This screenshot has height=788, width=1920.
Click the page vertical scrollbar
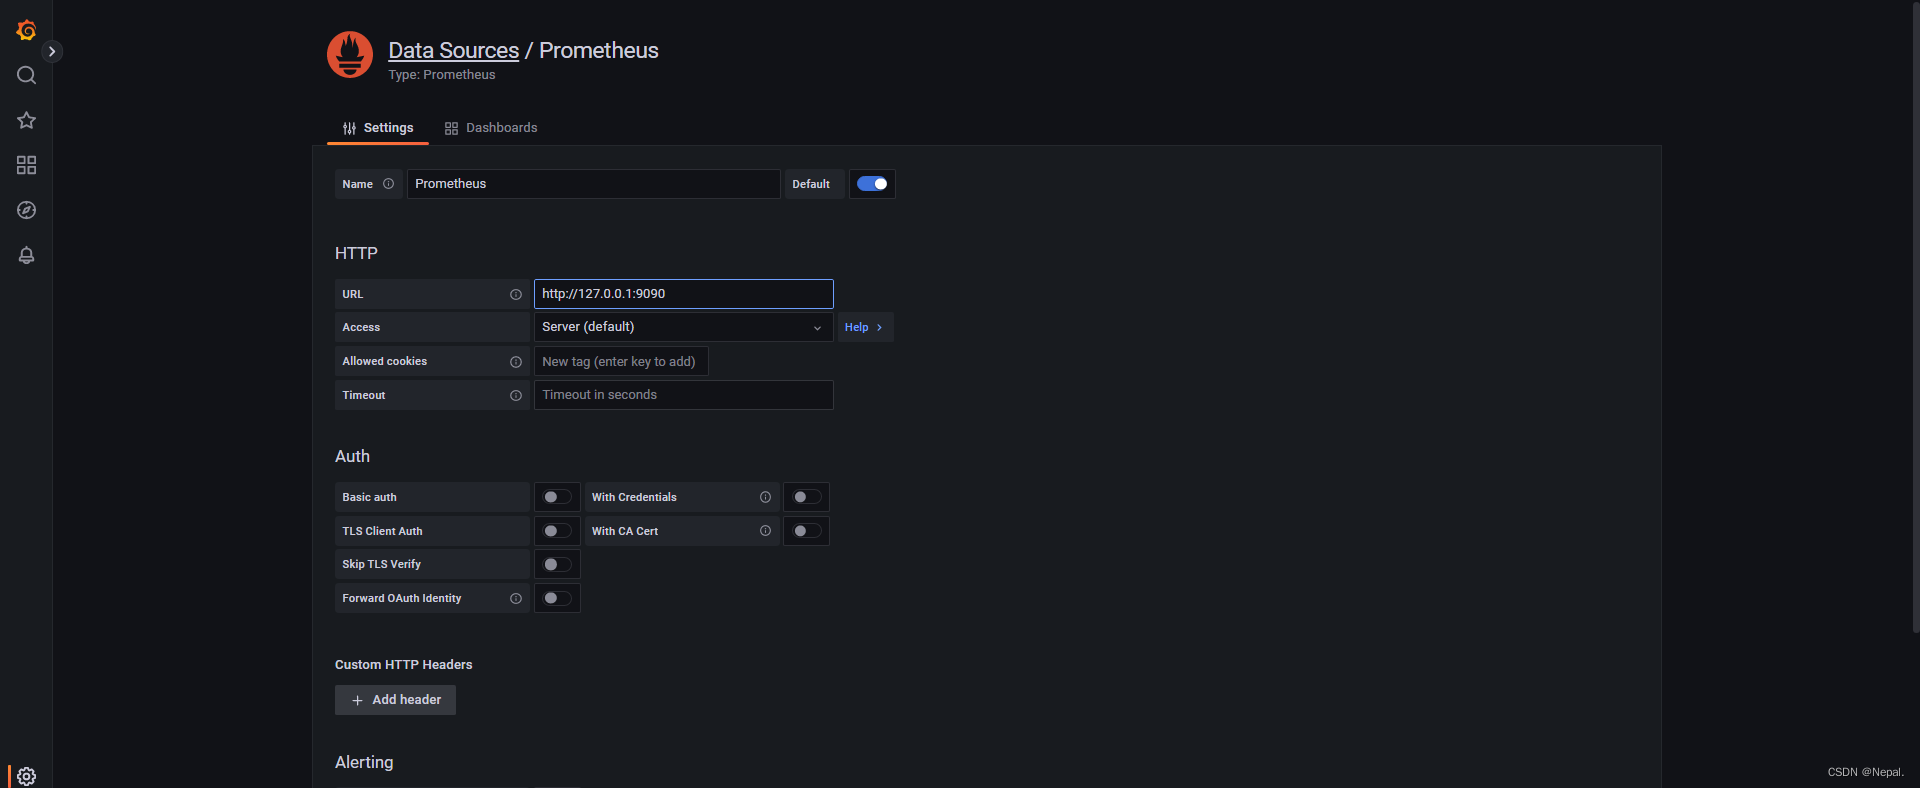(x=1915, y=316)
